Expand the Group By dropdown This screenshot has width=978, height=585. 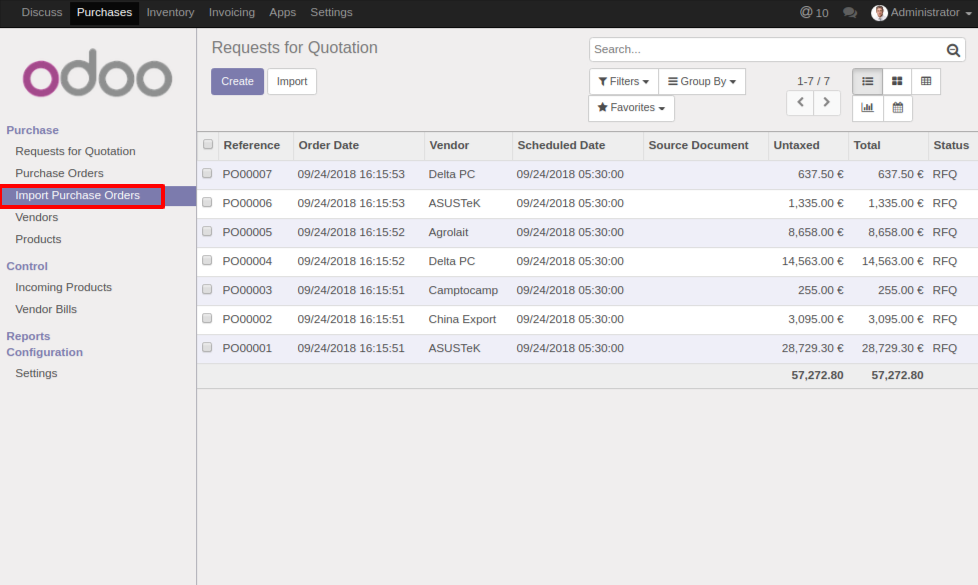pyautogui.click(x=701, y=82)
